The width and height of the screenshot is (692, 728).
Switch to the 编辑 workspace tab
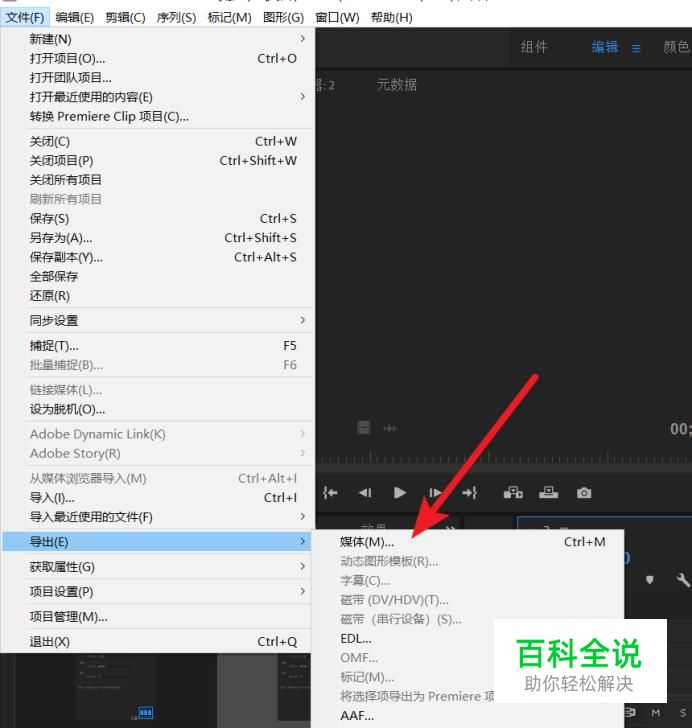(x=605, y=47)
